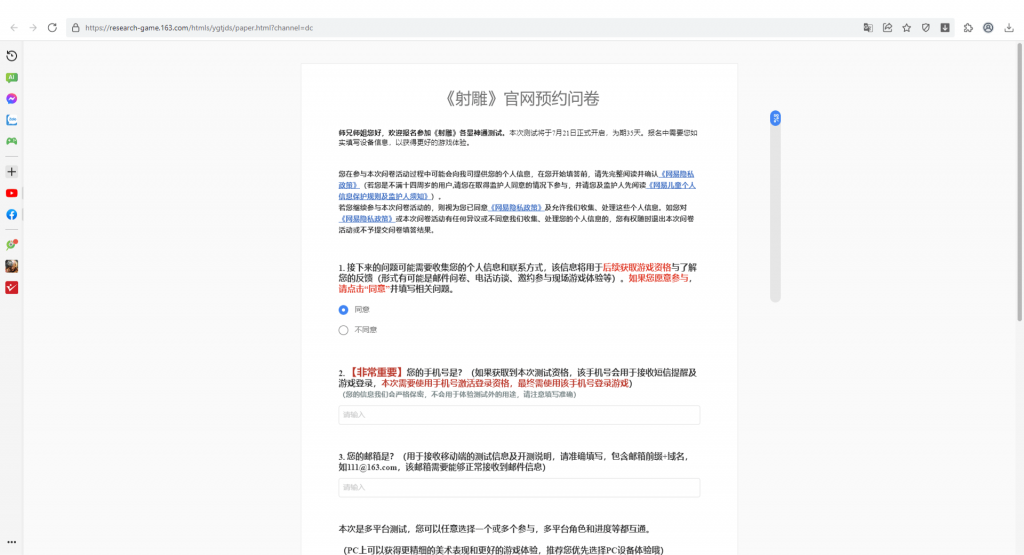Add a new sidebar shortcut with plus

click(x=12, y=172)
